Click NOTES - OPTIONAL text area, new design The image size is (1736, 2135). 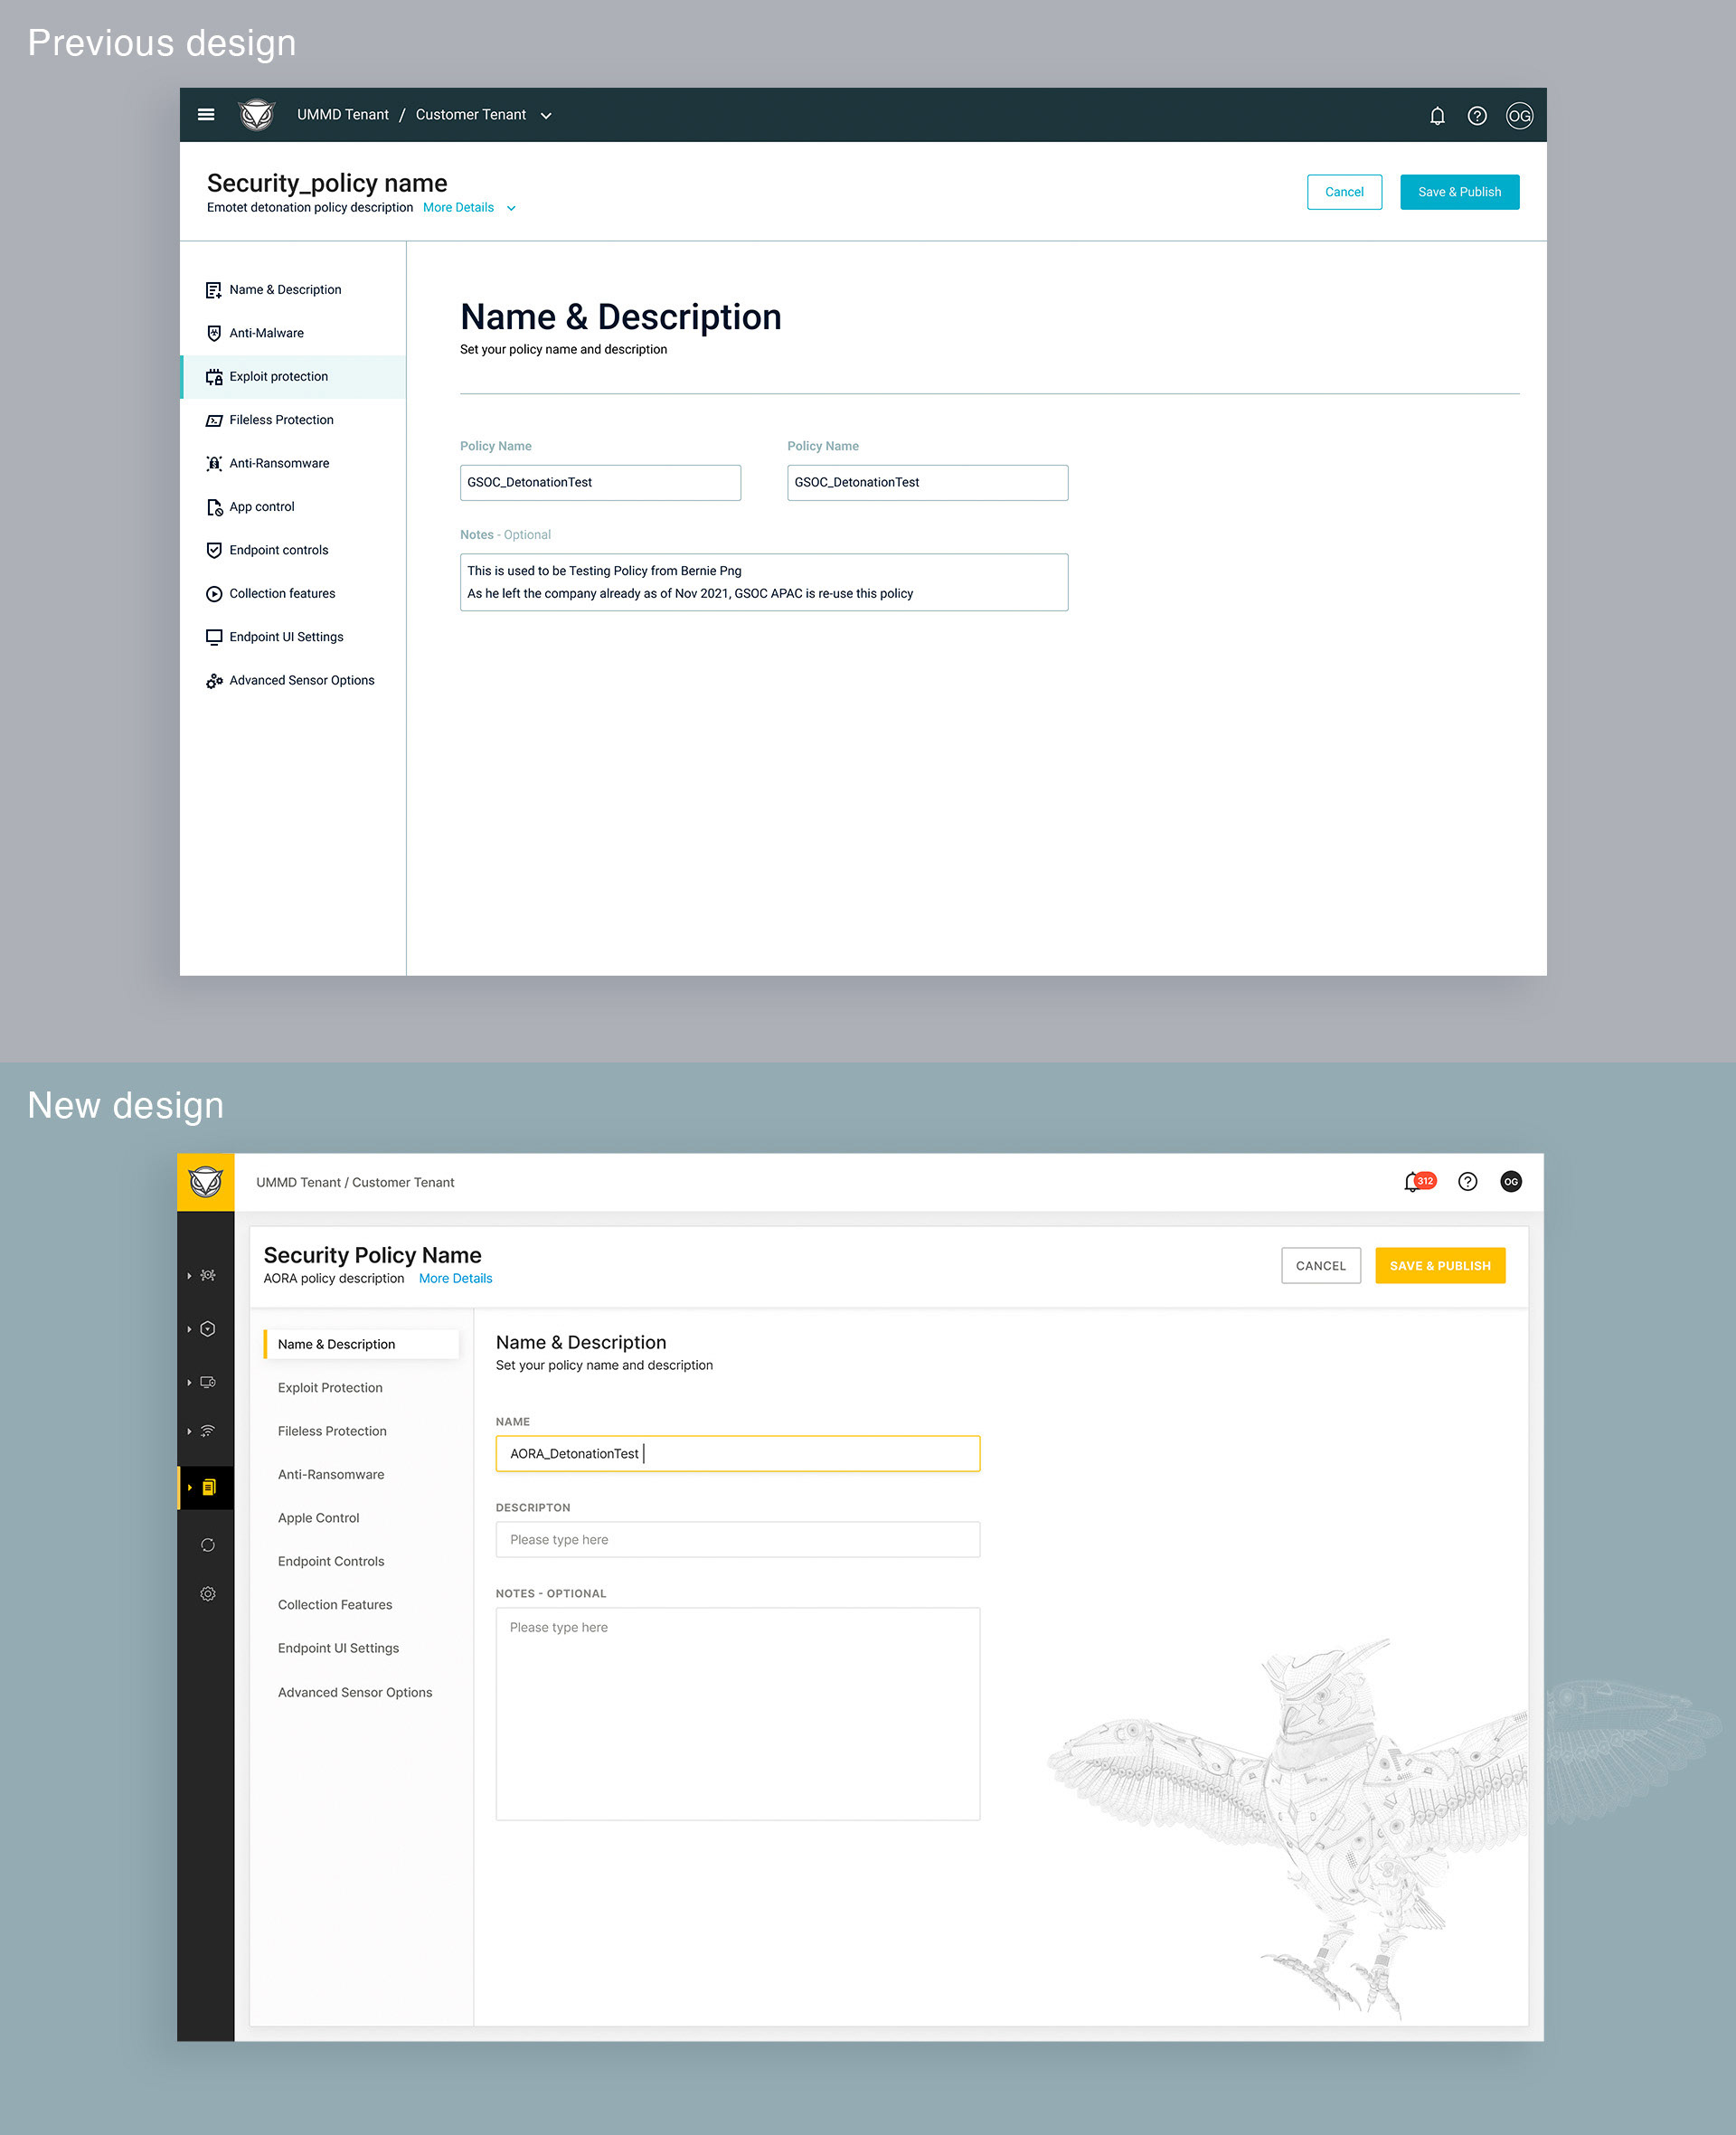click(738, 1714)
